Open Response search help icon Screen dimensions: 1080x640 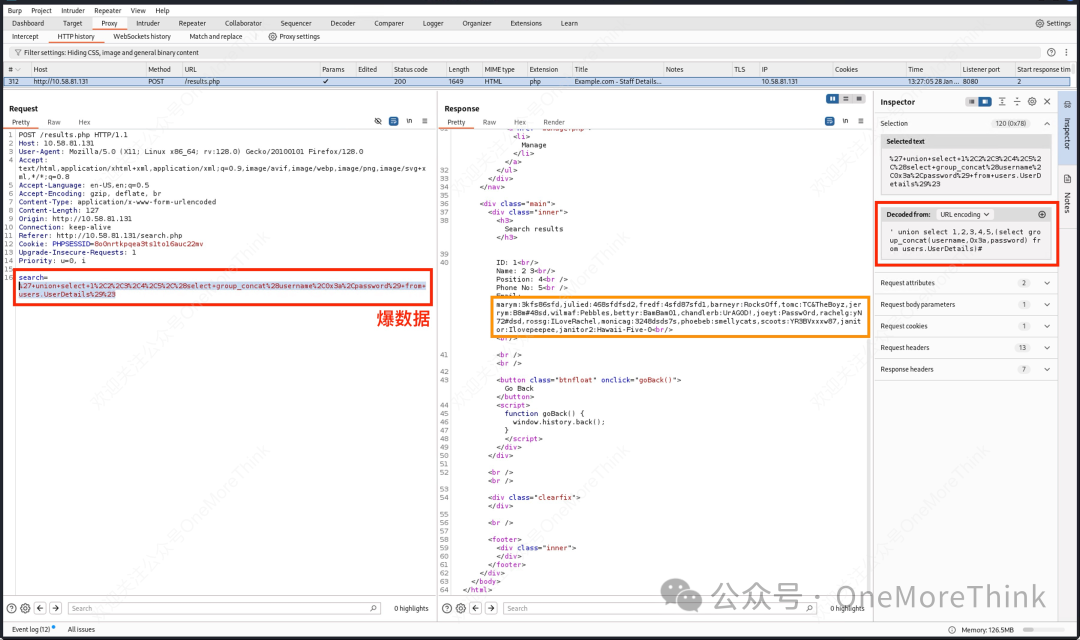[x=446, y=608]
